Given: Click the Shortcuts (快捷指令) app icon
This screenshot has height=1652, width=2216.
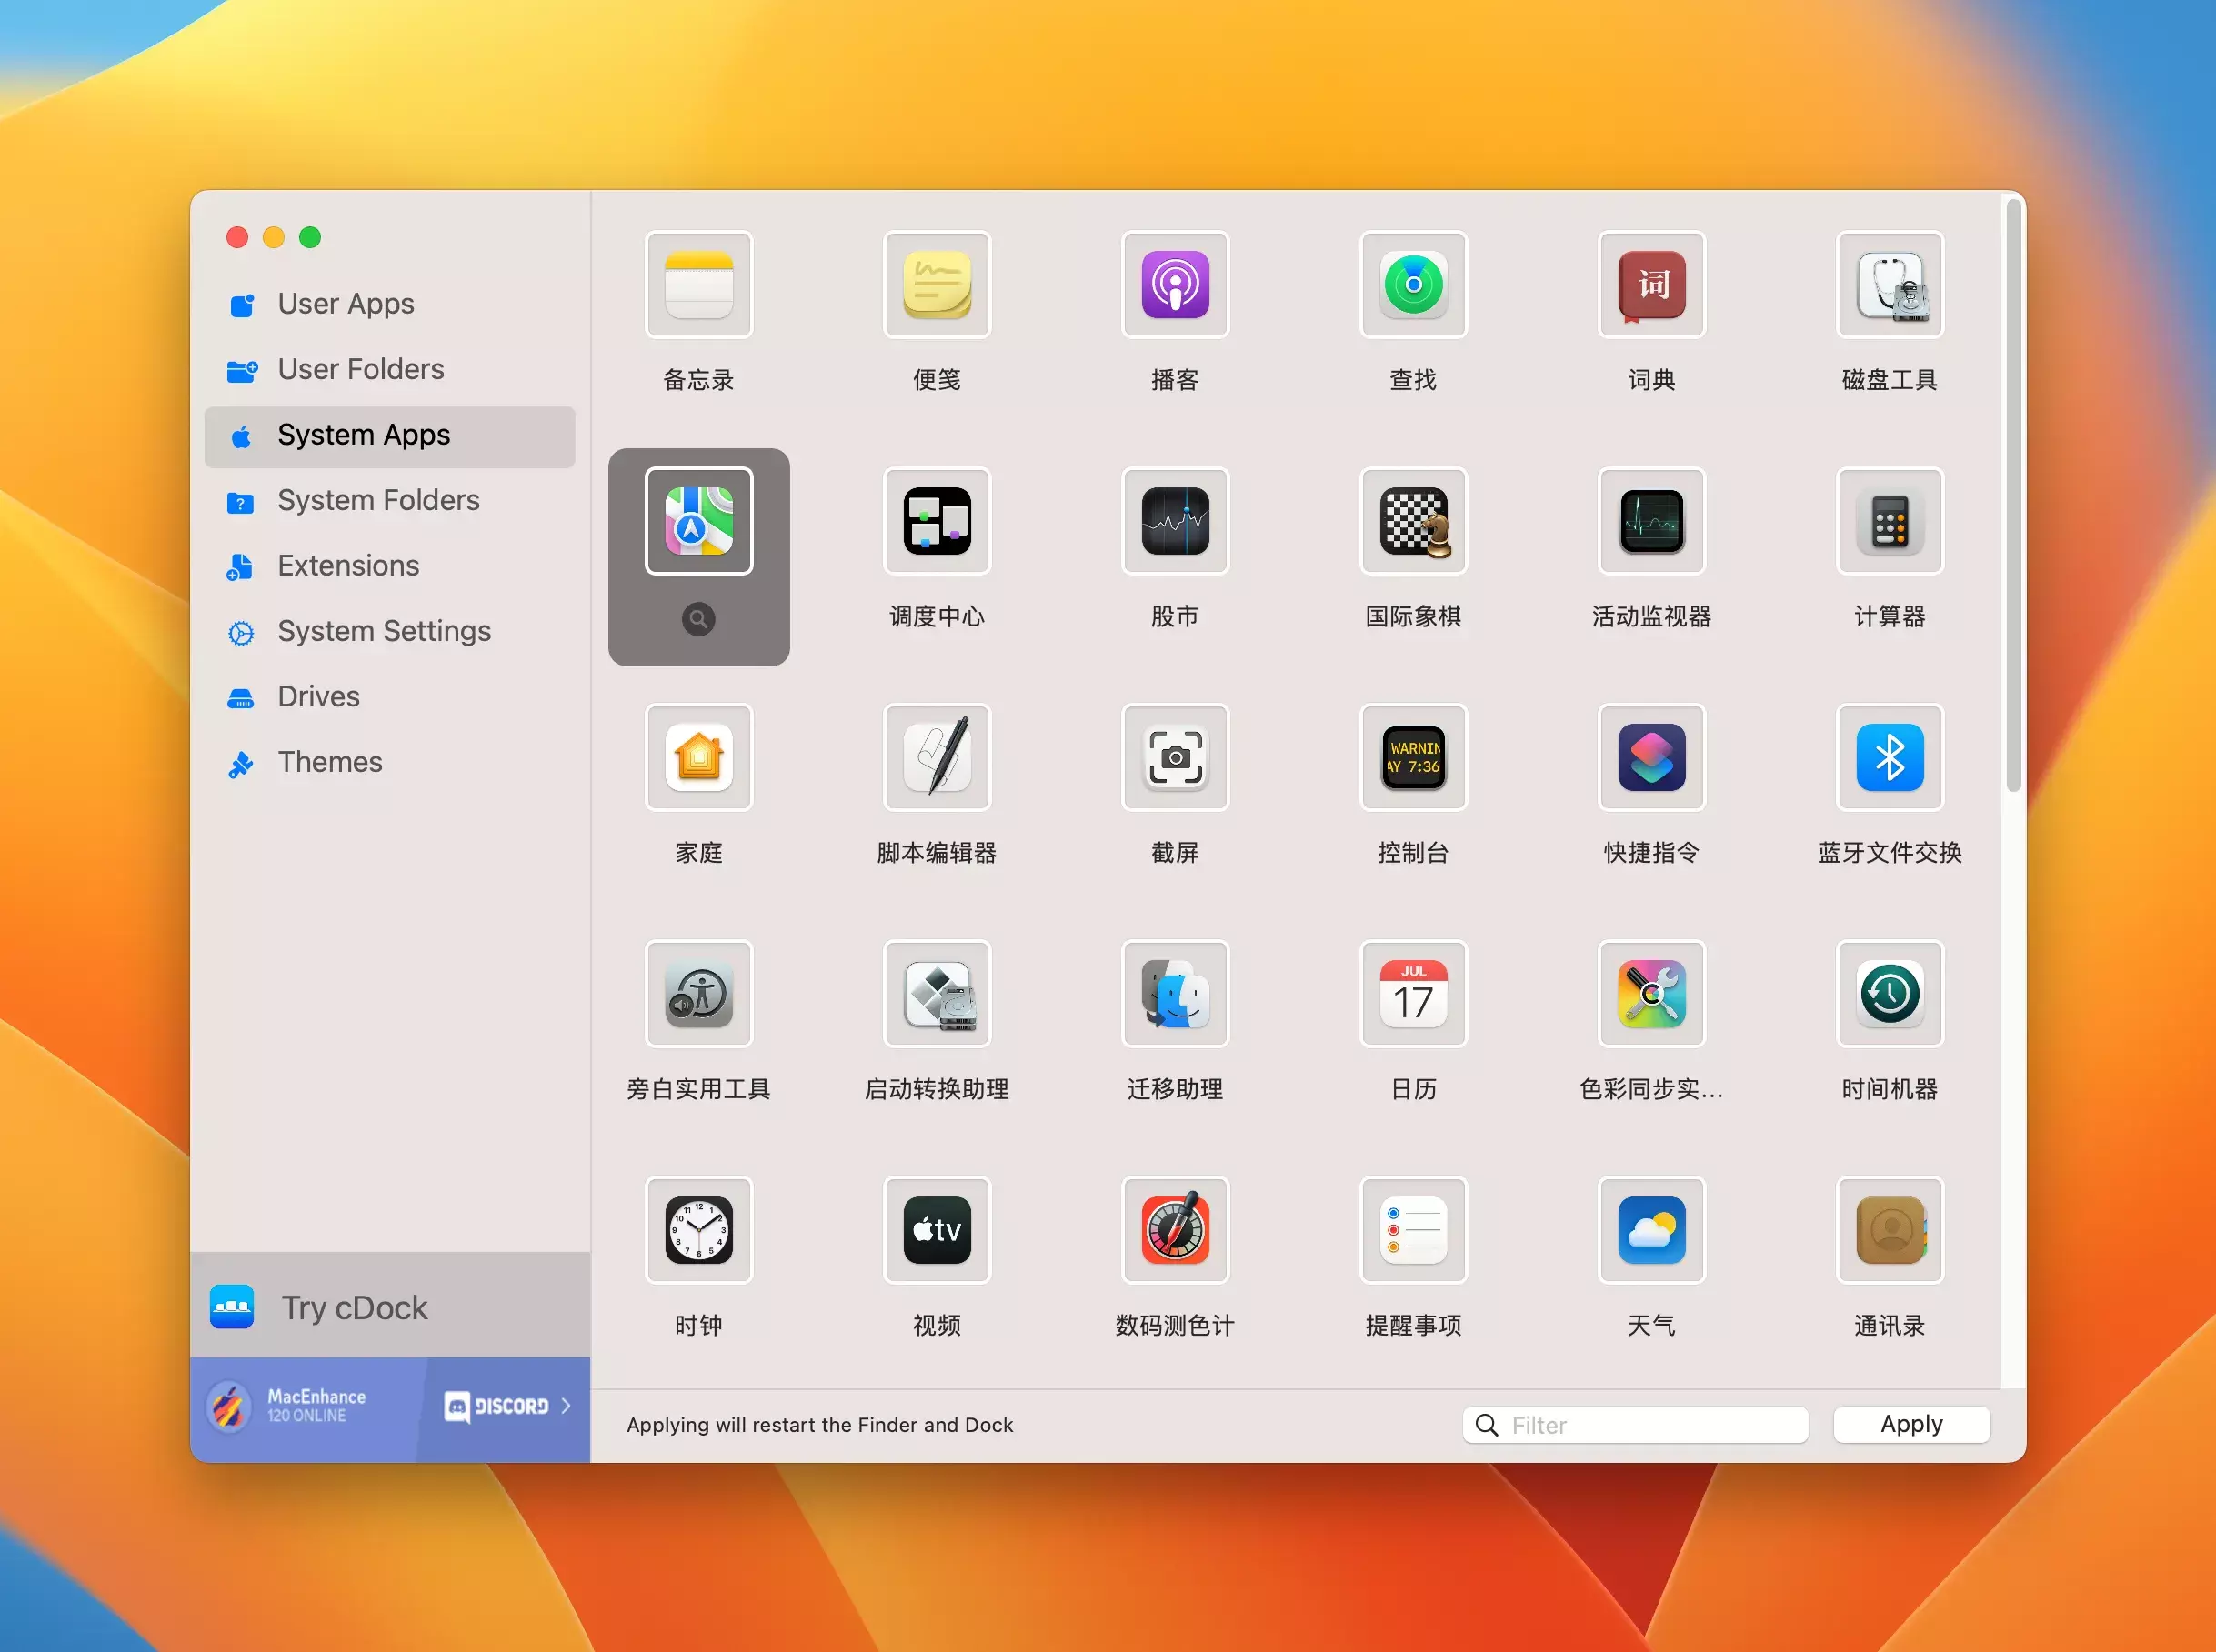Looking at the screenshot, I should click(1651, 757).
